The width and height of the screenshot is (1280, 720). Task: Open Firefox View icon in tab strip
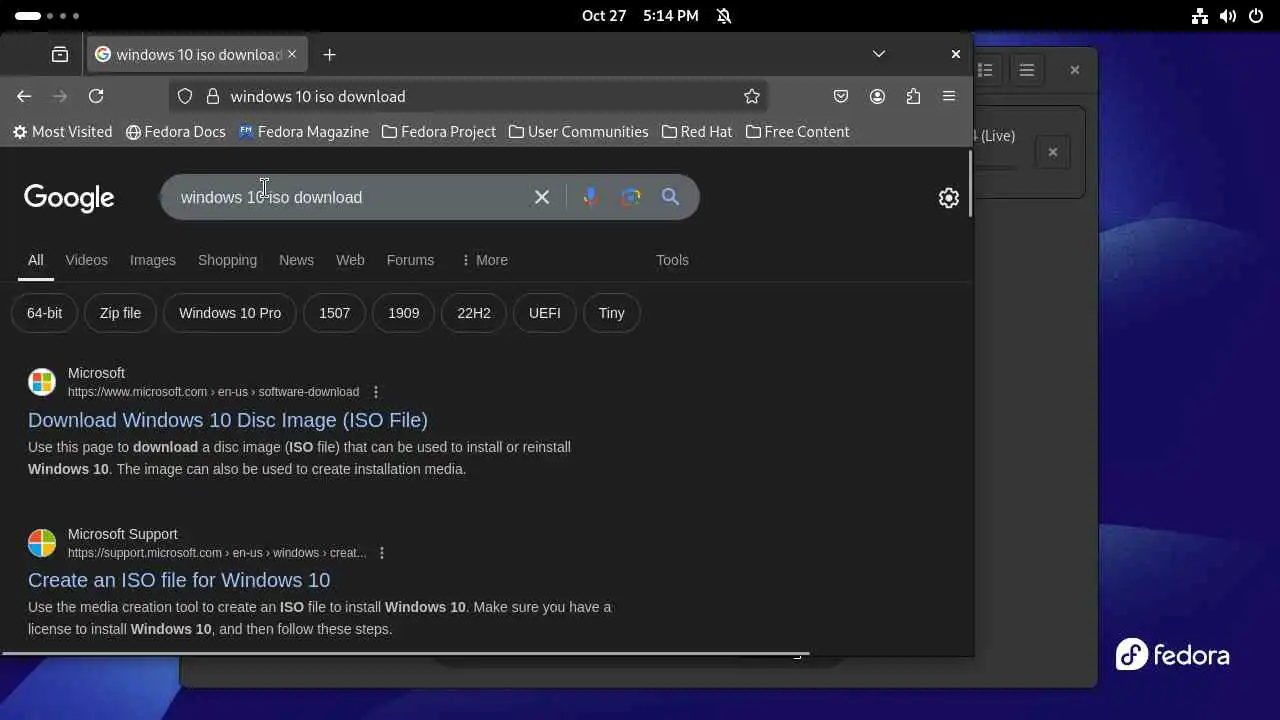tap(60, 54)
